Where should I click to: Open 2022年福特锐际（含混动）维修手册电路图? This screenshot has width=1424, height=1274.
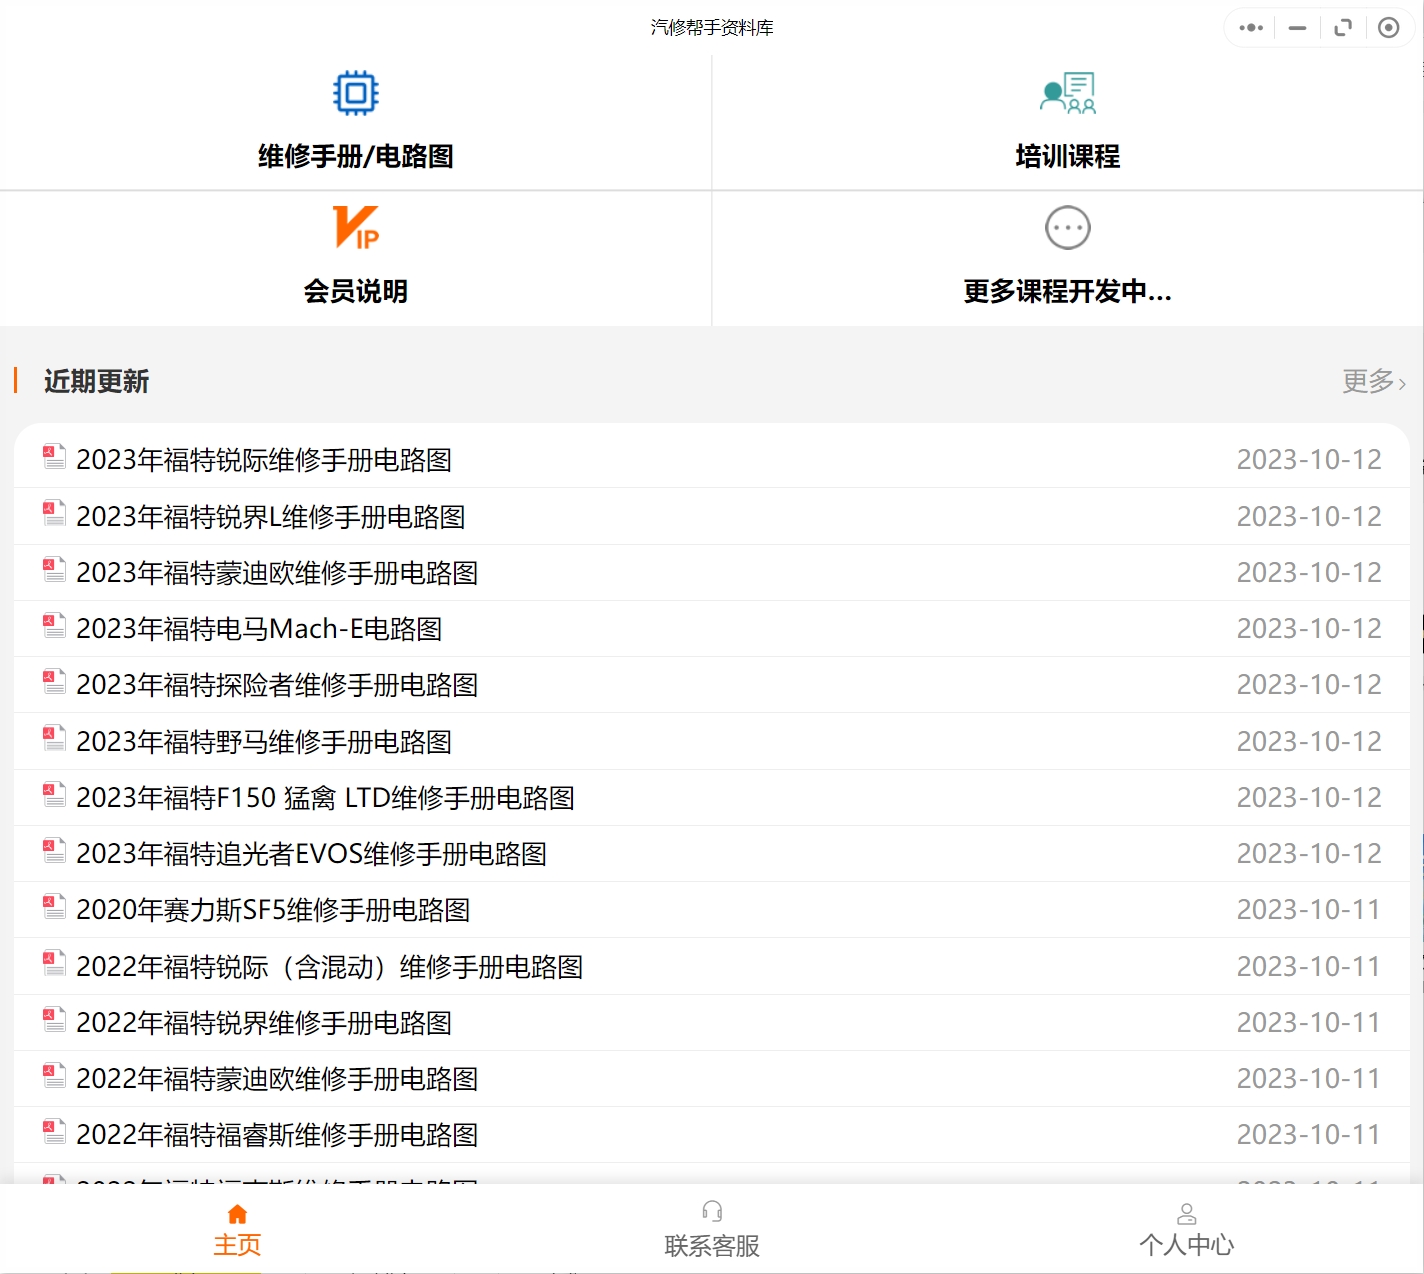pos(332,967)
